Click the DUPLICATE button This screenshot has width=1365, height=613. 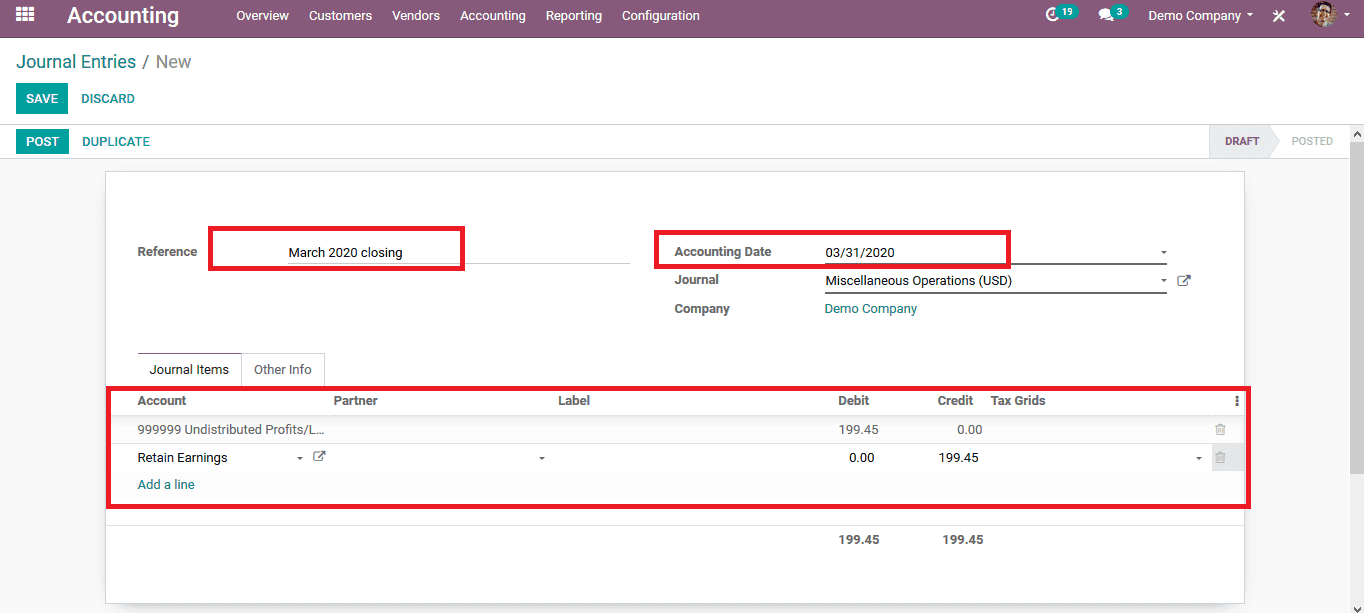116,141
